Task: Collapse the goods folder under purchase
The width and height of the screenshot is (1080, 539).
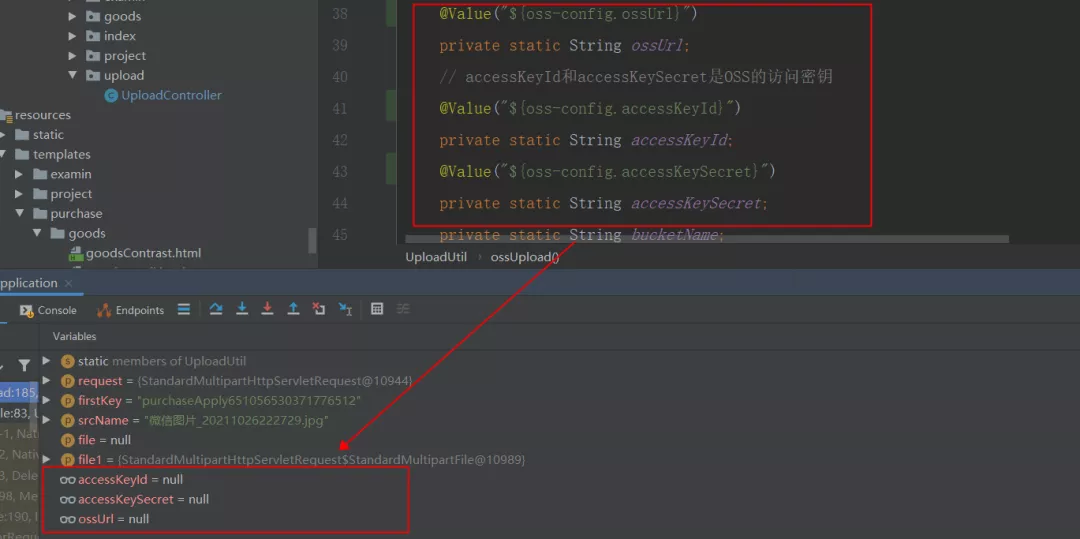Action: 38,233
